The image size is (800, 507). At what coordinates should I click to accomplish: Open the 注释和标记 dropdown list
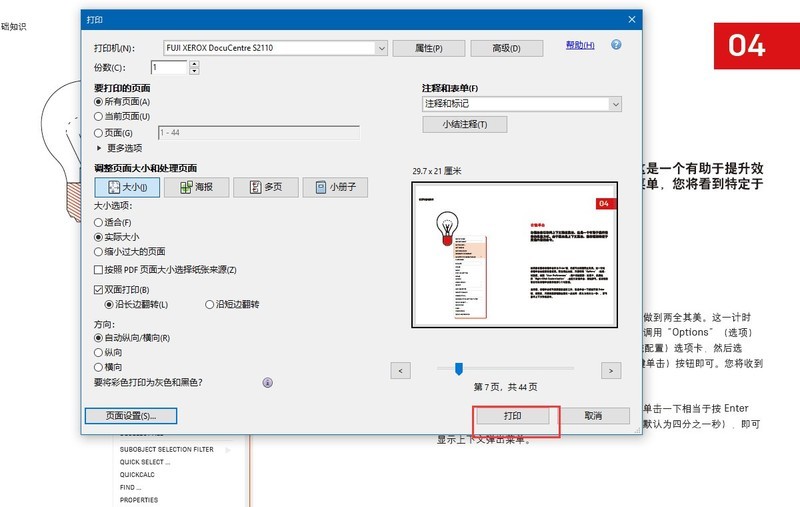point(615,103)
